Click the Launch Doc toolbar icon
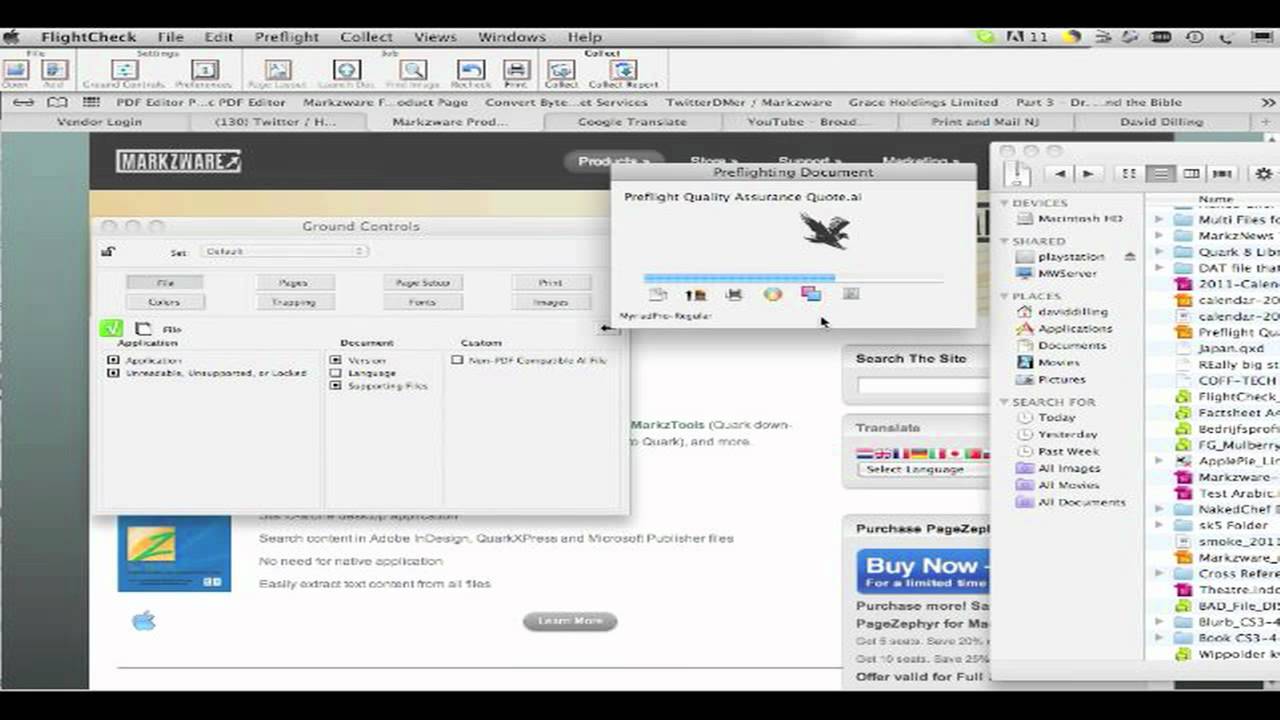 (x=347, y=71)
